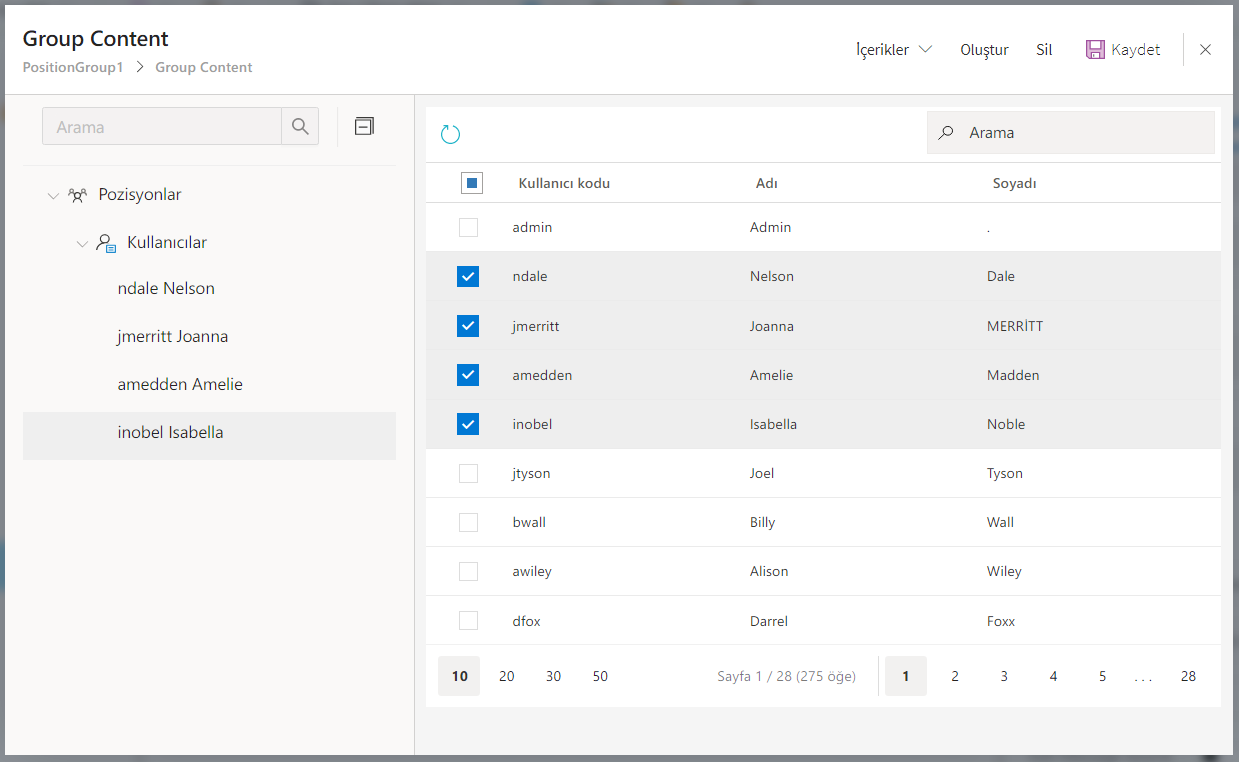Click the collapse all tree icon
Viewport: 1239px width, 762px height.
365,126
